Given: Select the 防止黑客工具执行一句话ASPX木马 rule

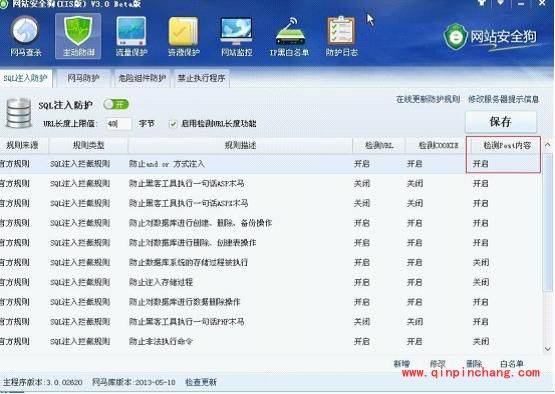Looking at the screenshot, I should [271, 203].
